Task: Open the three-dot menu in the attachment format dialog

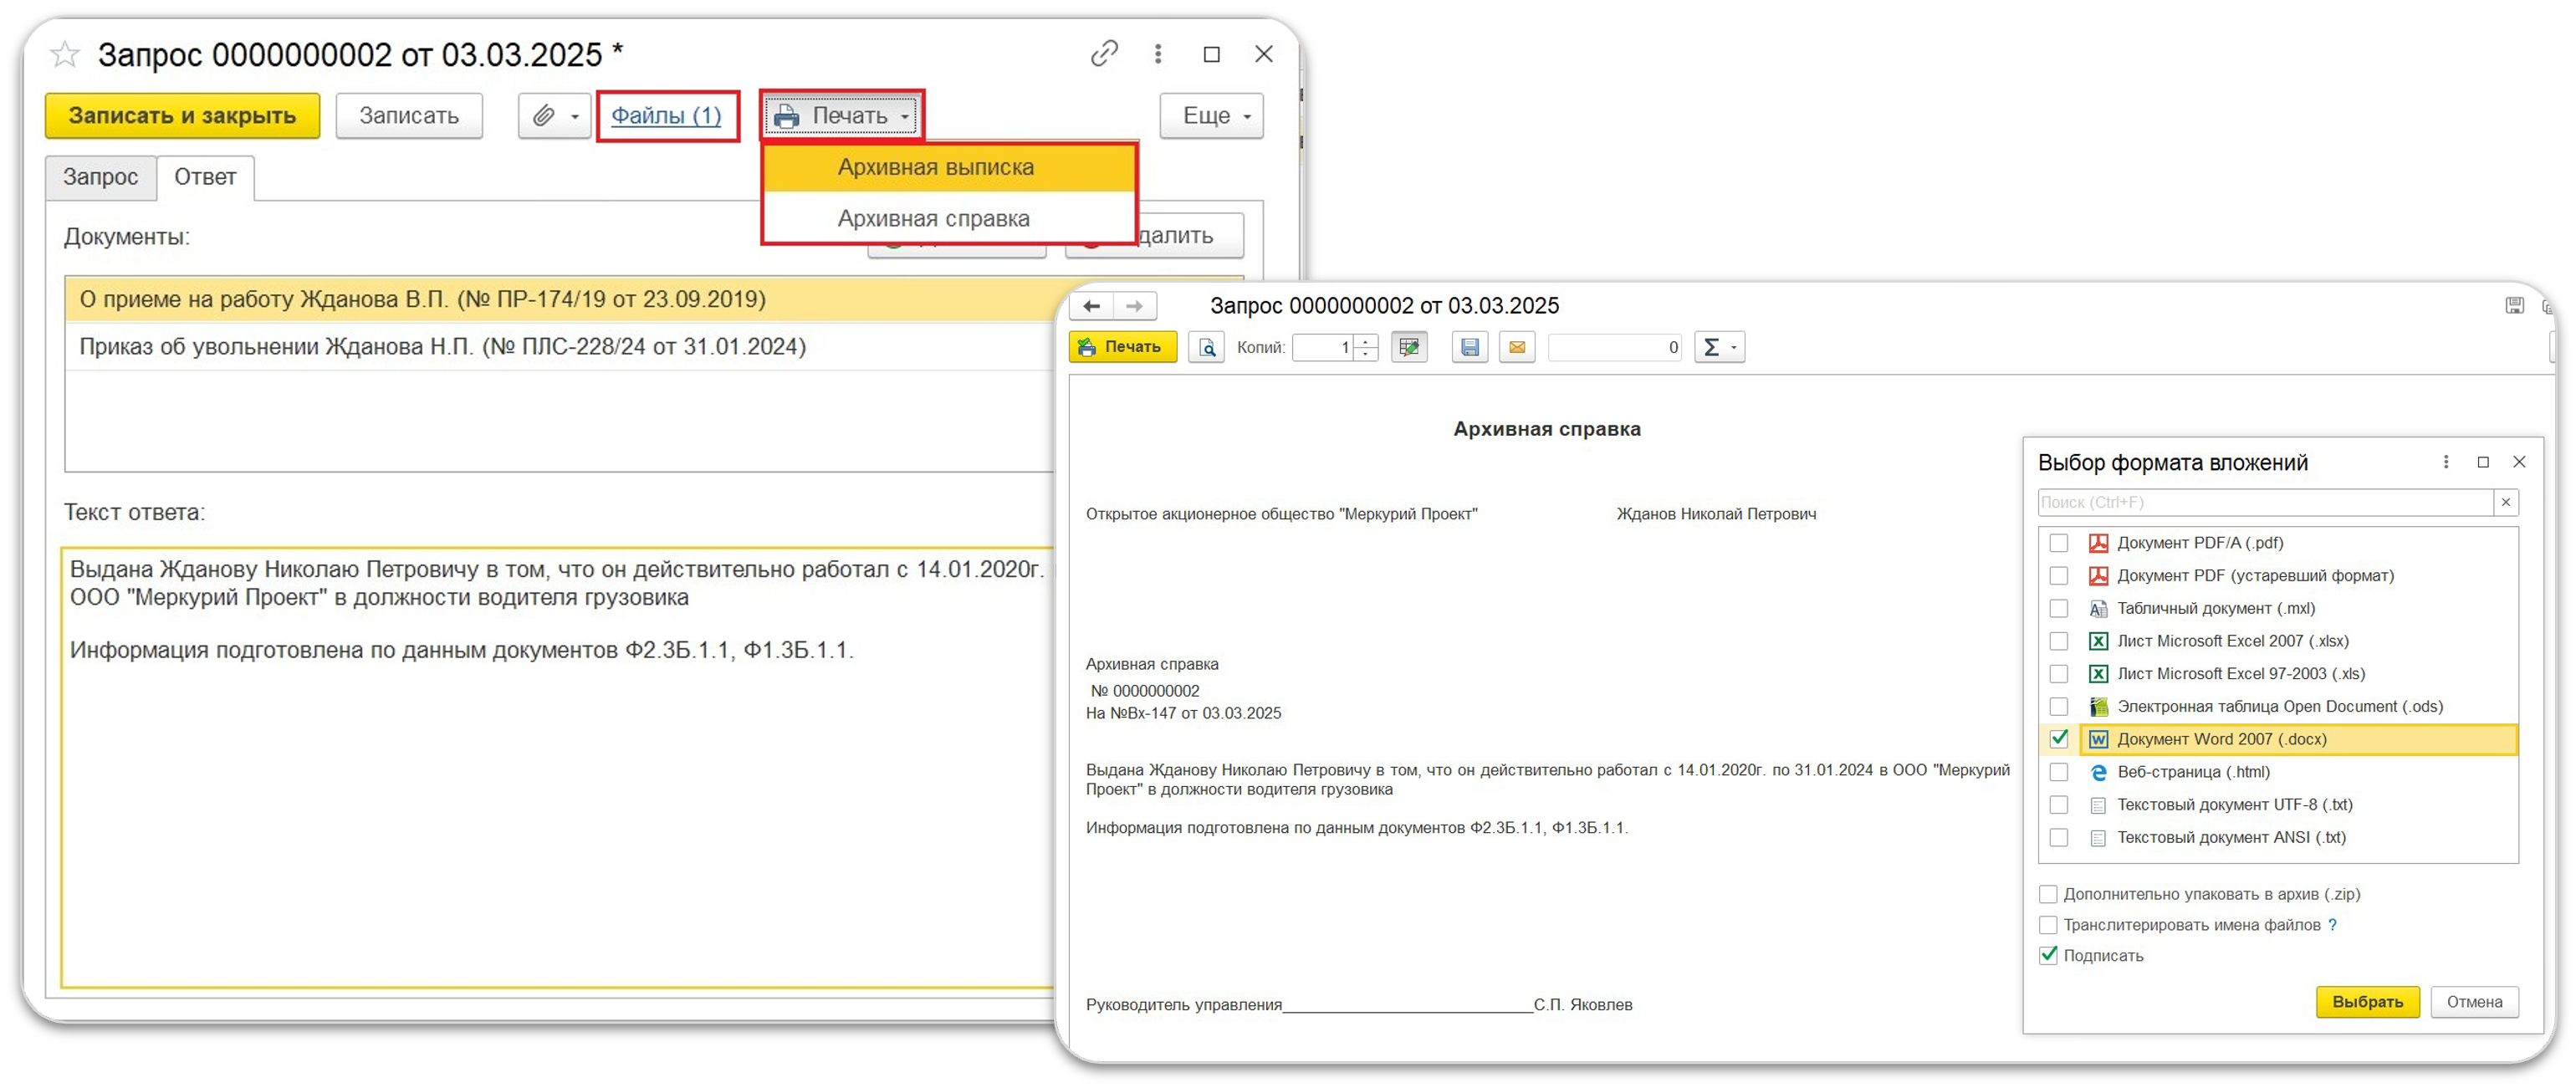Action: coord(2446,462)
